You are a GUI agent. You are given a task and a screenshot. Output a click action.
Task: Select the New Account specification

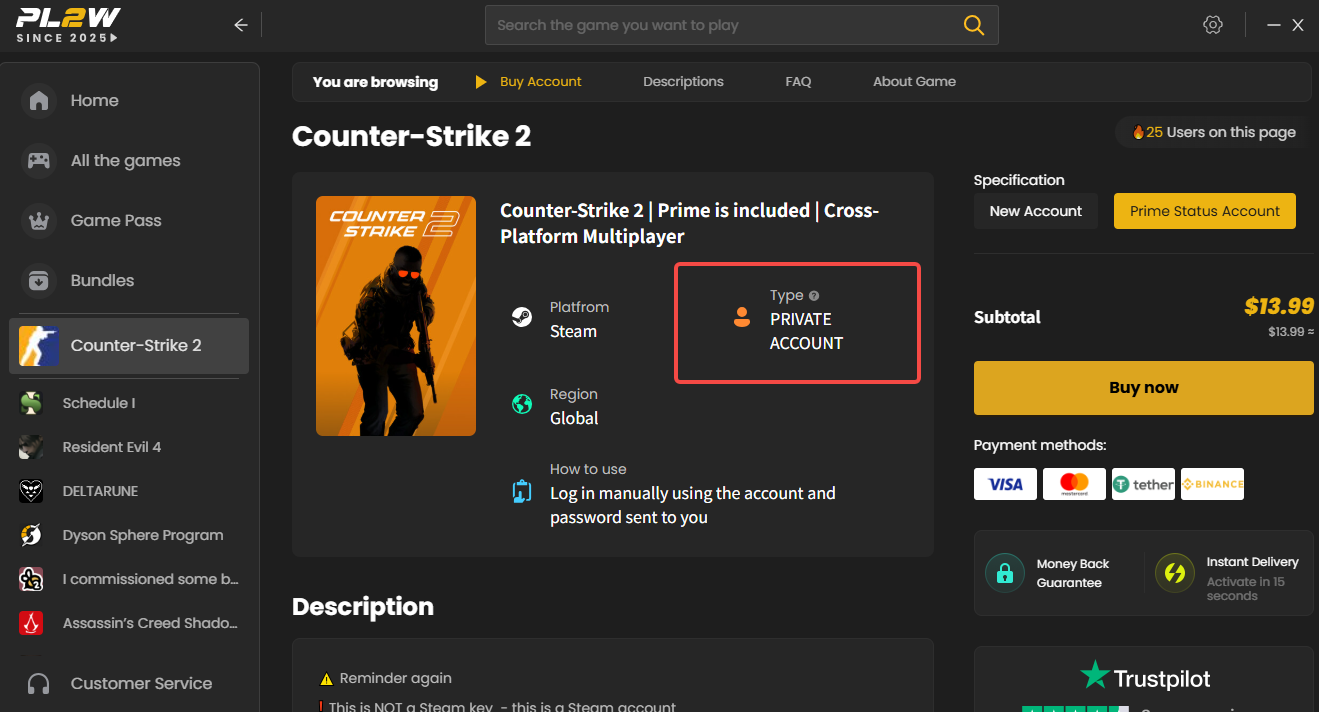pos(1035,211)
